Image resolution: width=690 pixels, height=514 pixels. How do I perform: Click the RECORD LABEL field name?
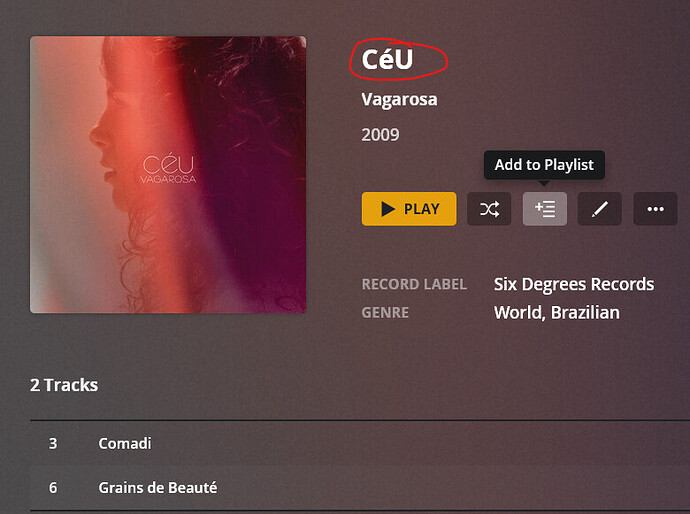coord(414,284)
